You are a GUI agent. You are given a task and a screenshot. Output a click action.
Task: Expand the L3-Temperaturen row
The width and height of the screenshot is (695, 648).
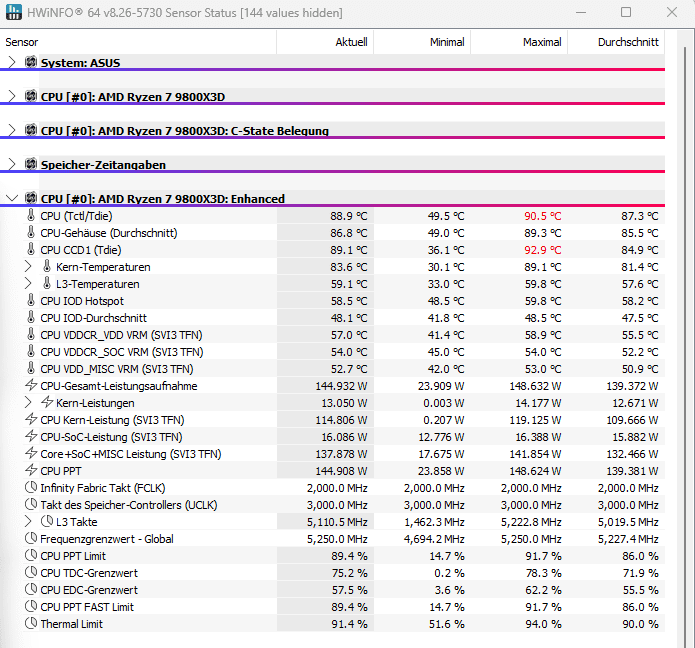coord(28,283)
